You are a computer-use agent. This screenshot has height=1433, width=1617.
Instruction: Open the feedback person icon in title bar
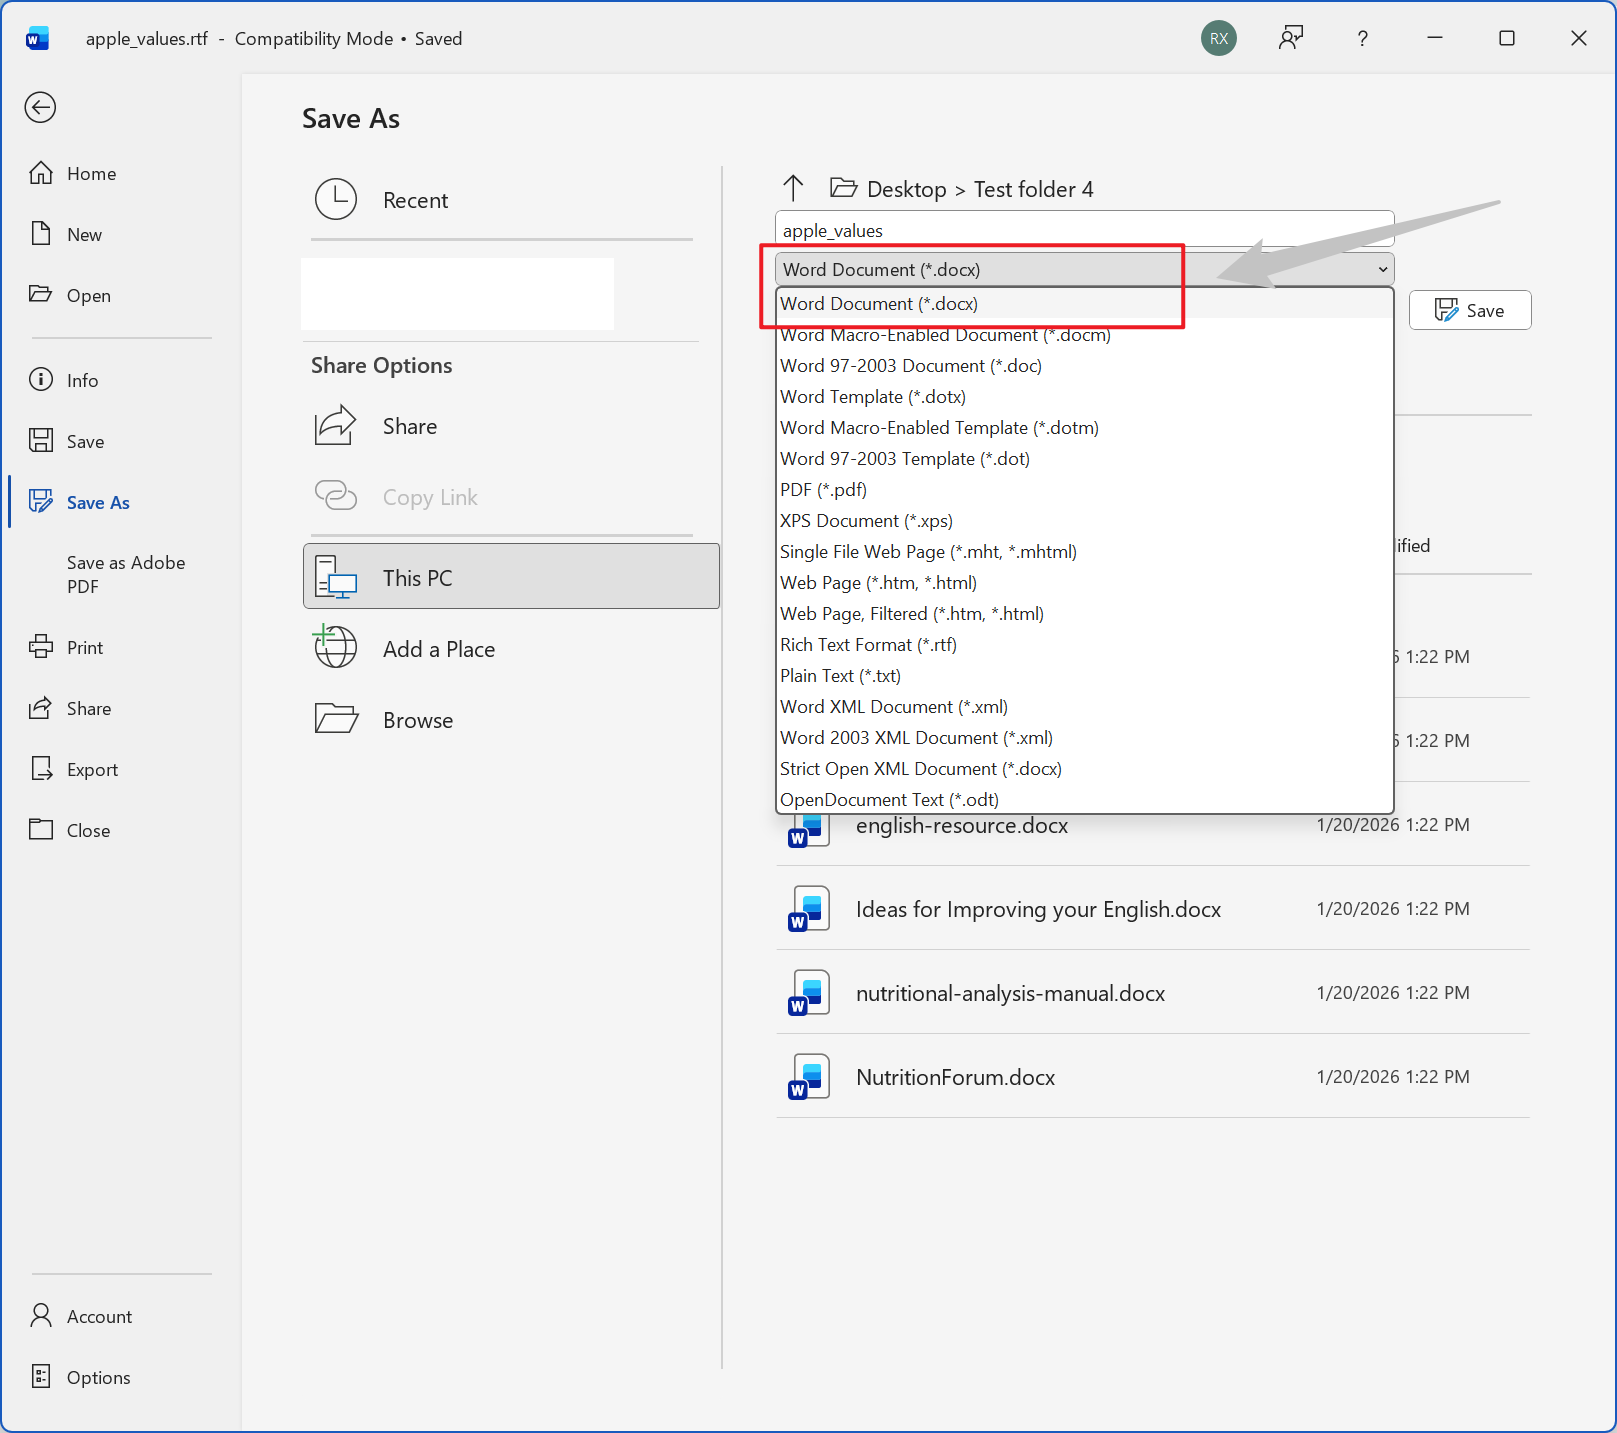click(x=1290, y=38)
